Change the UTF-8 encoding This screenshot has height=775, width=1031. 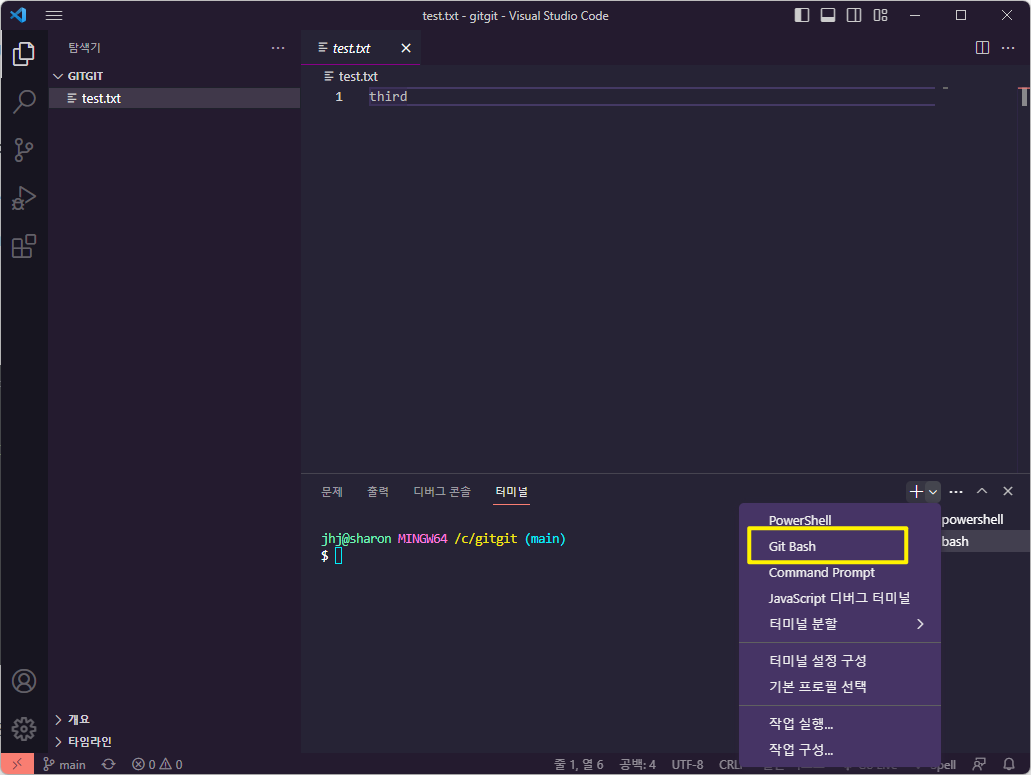[x=687, y=764]
